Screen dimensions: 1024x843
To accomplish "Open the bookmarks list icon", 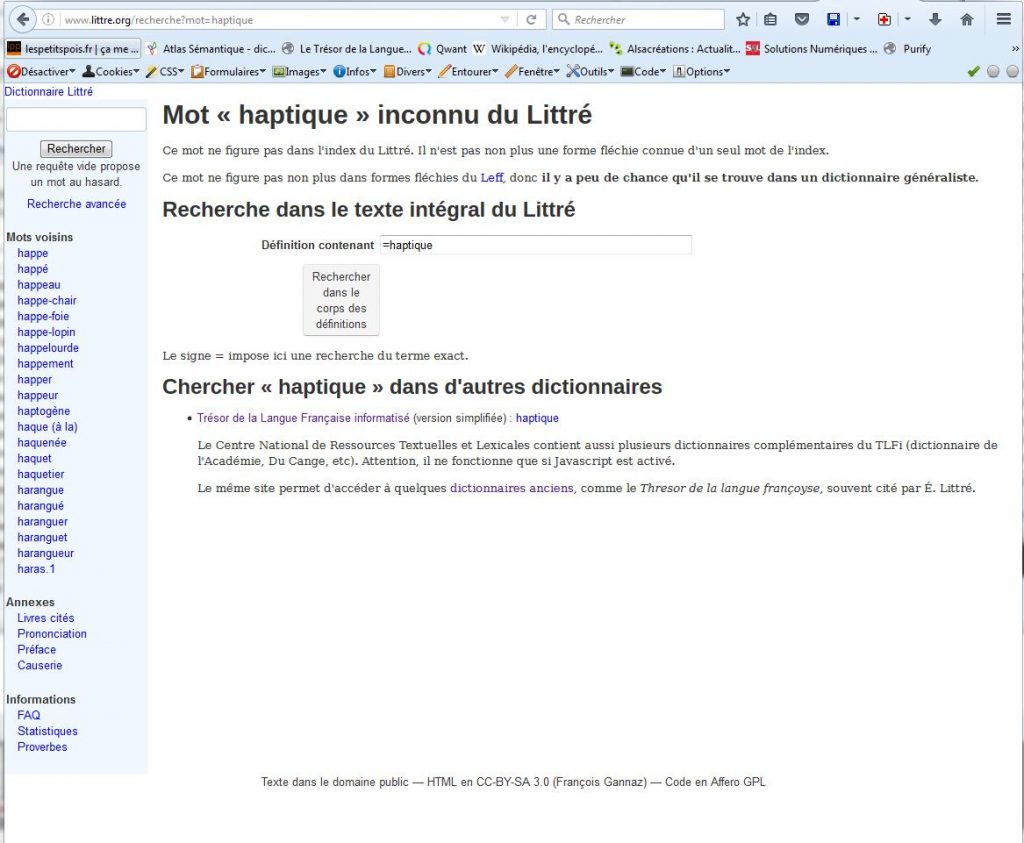I will (770, 19).
